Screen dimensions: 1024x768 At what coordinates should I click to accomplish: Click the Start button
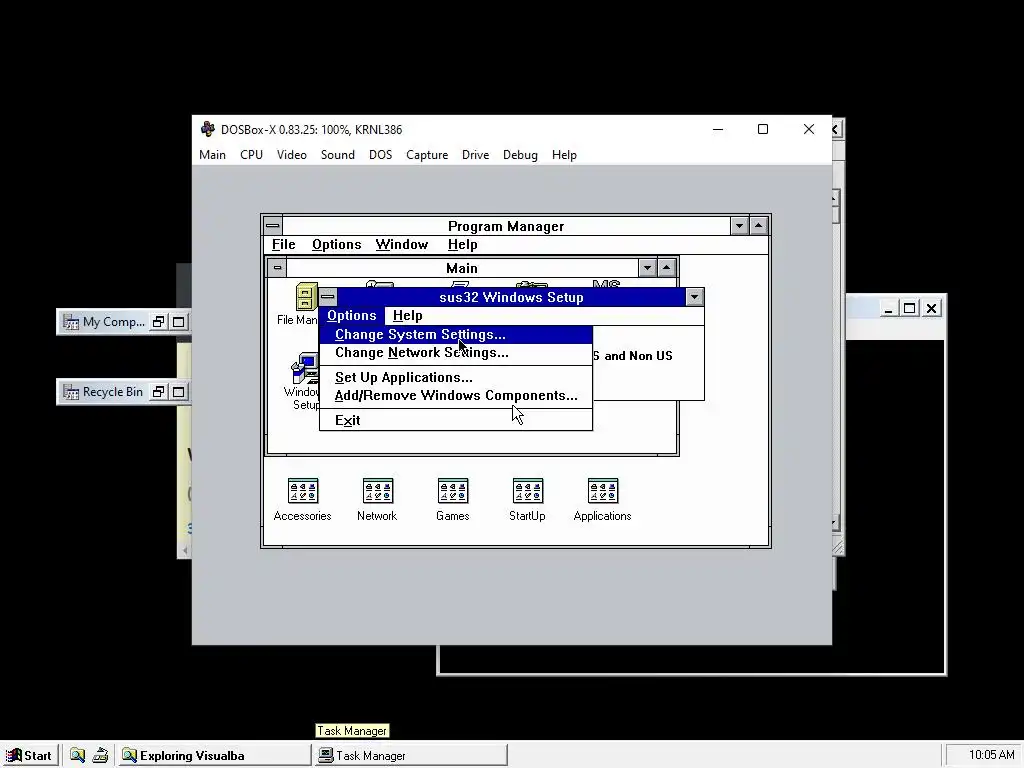click(x=29, y=756)
